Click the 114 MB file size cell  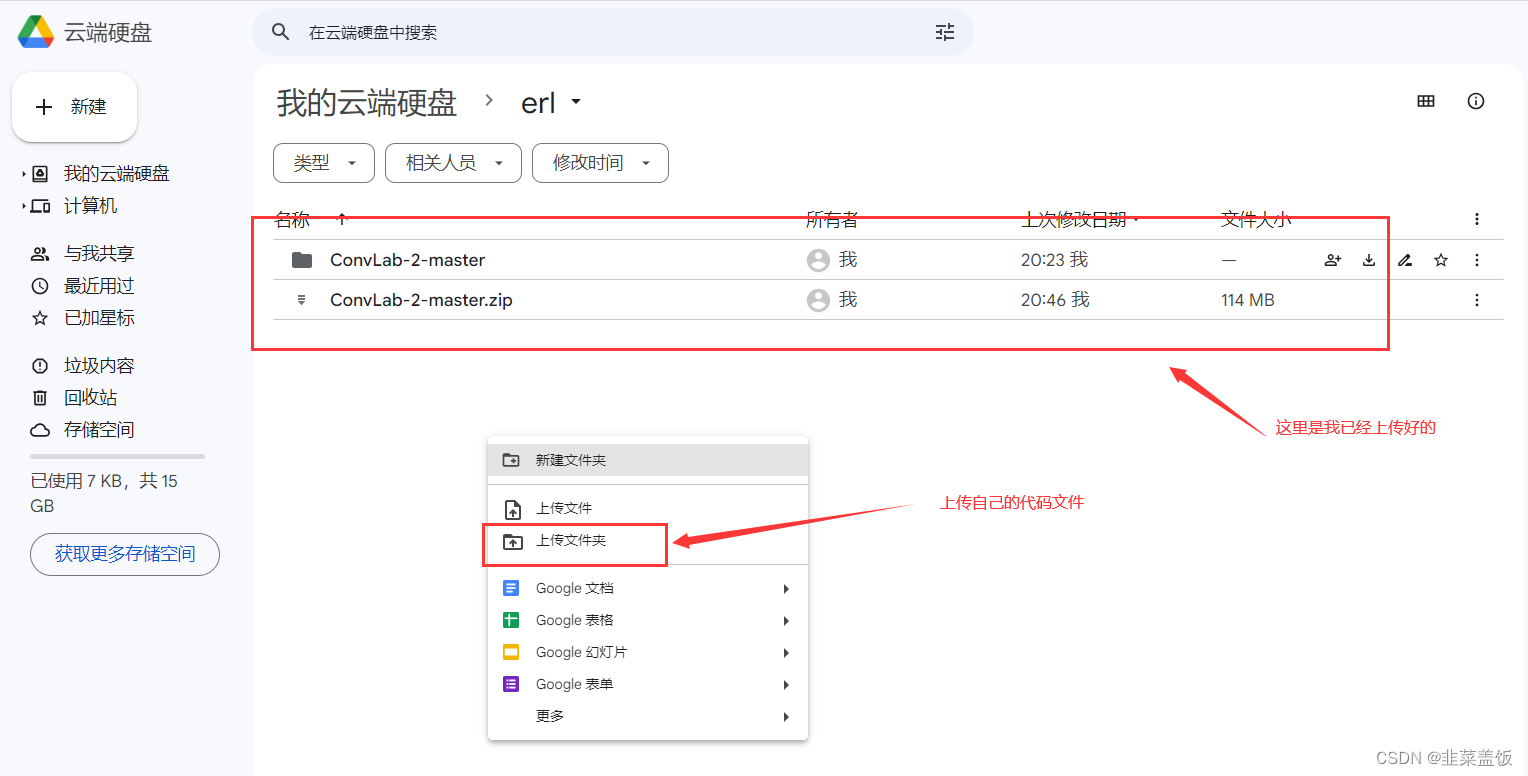click(x=1248, y=300)
